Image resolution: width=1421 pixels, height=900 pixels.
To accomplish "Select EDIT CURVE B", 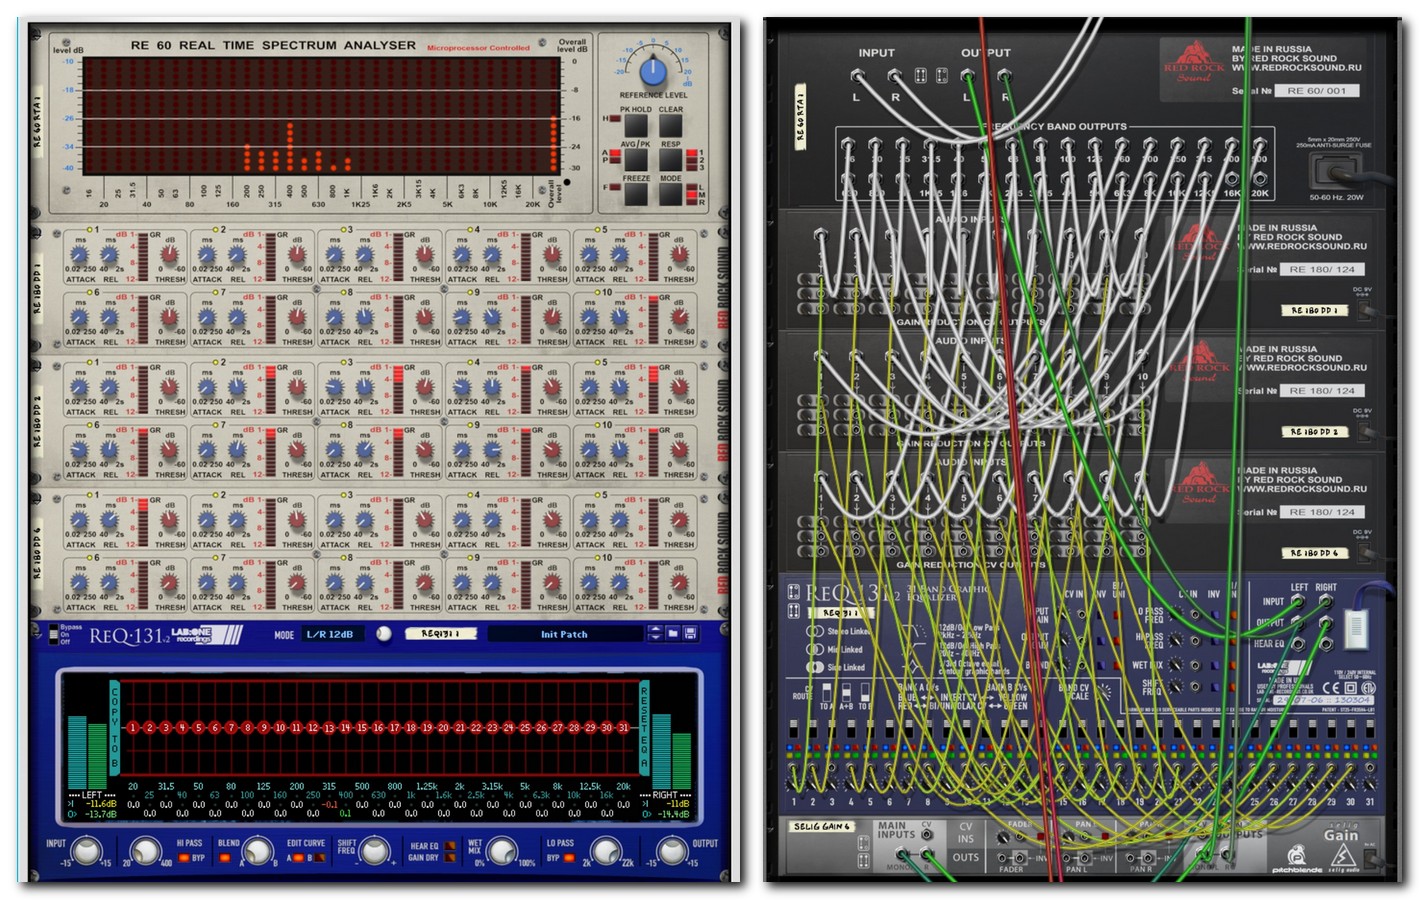I will click(x=319, y=858).
